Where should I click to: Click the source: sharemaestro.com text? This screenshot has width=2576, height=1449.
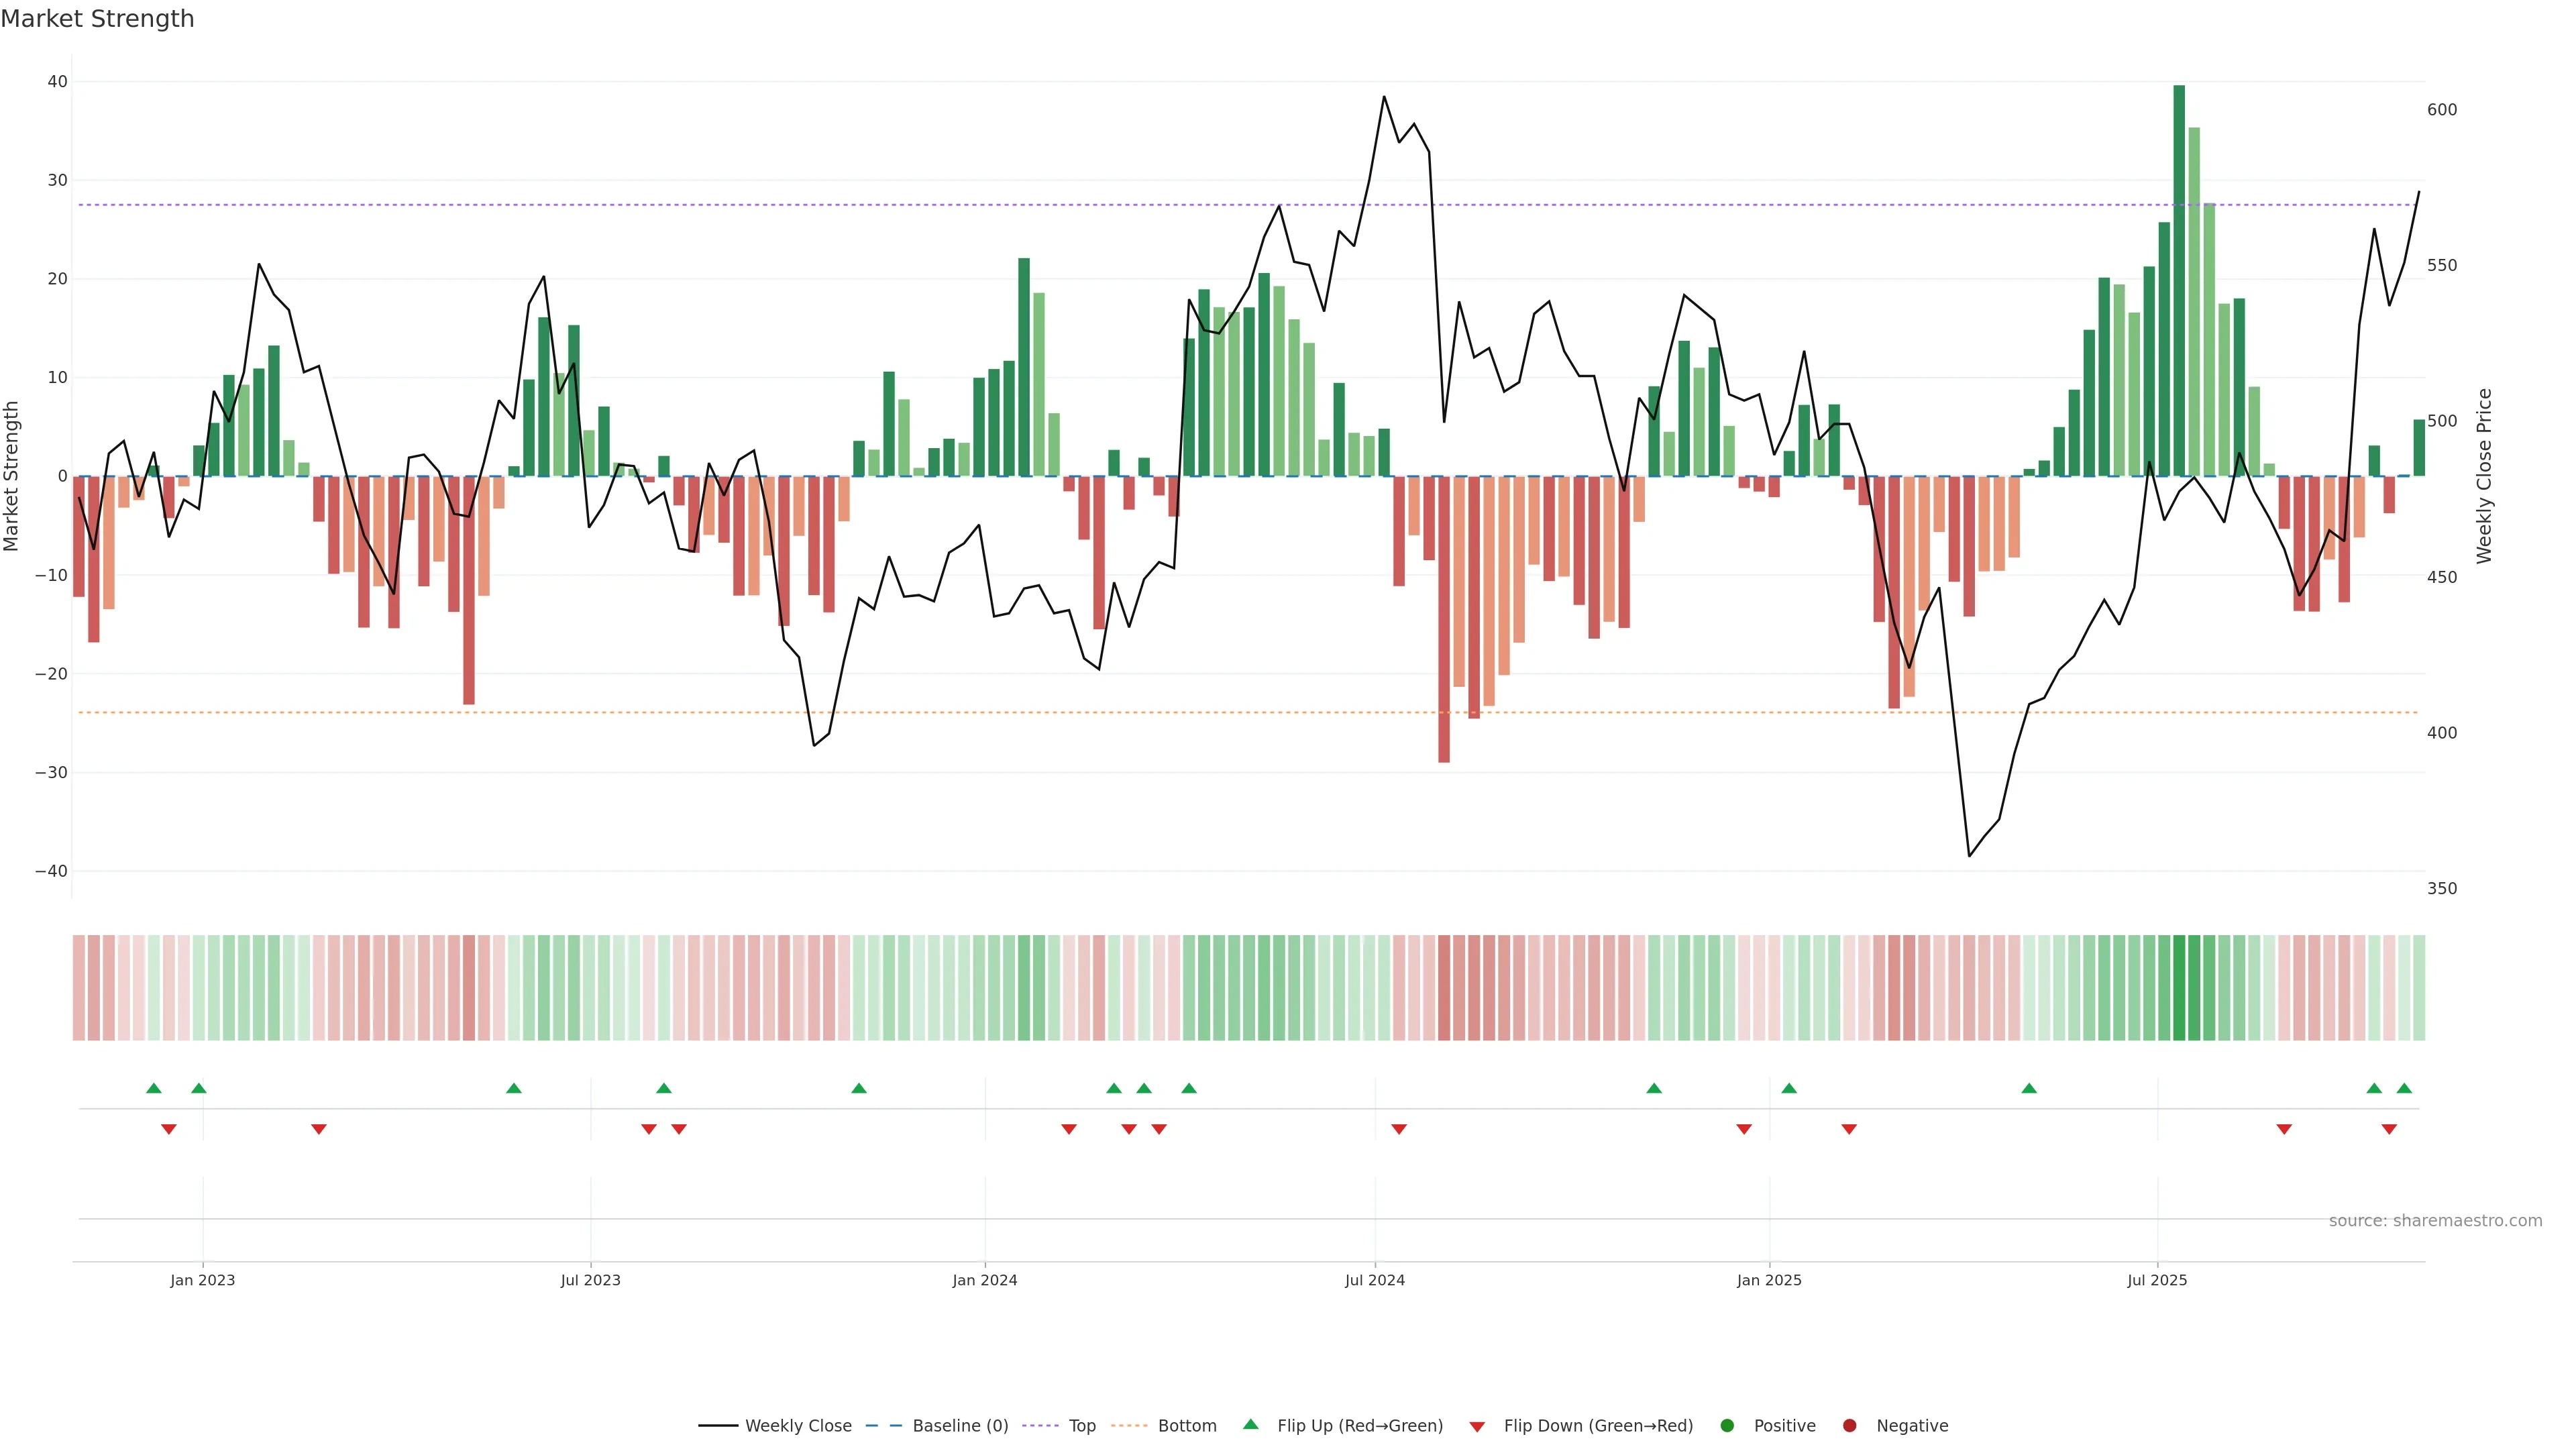[2435, 1221]
